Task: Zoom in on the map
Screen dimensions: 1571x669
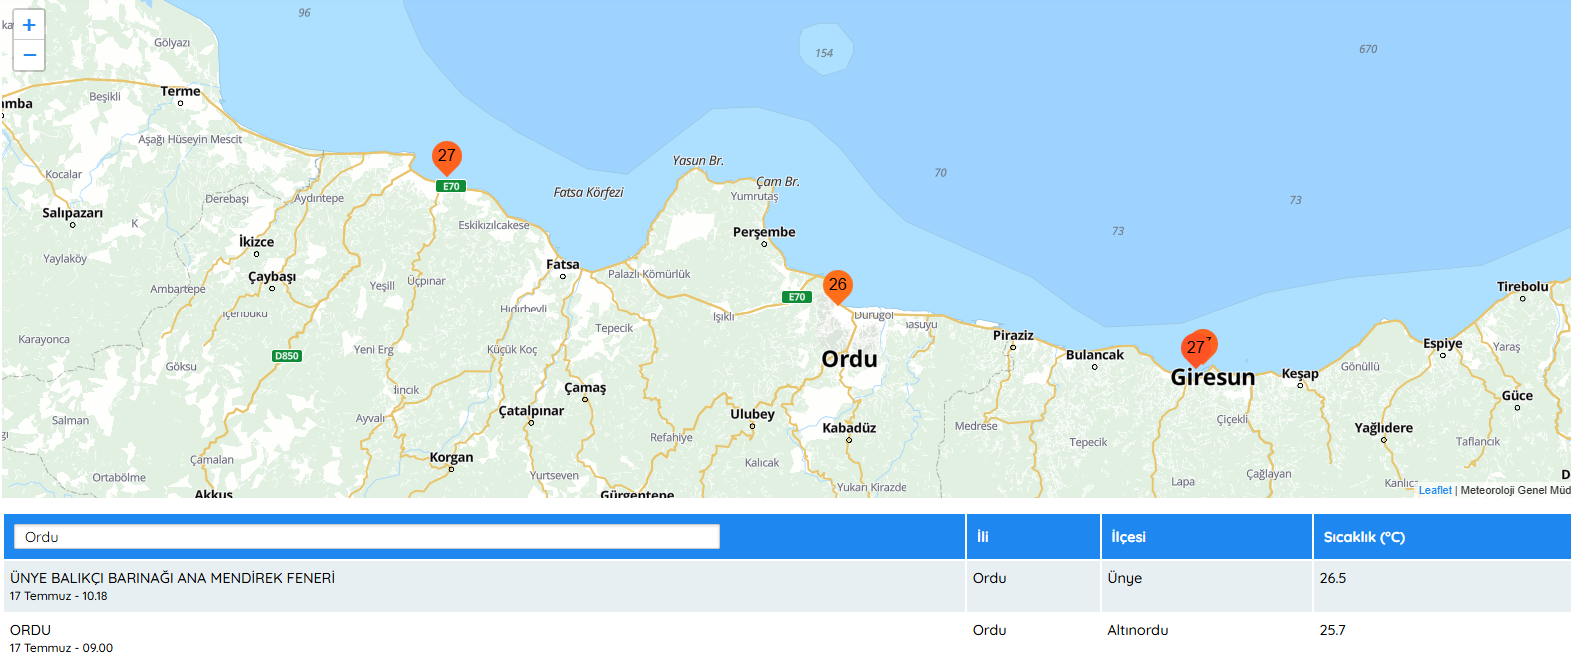Action: 29,25
